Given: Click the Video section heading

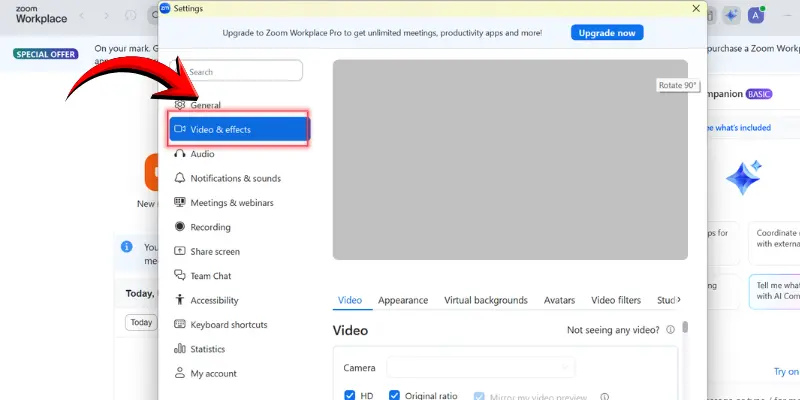Looking at the screenshot, I should pos(350,331).
